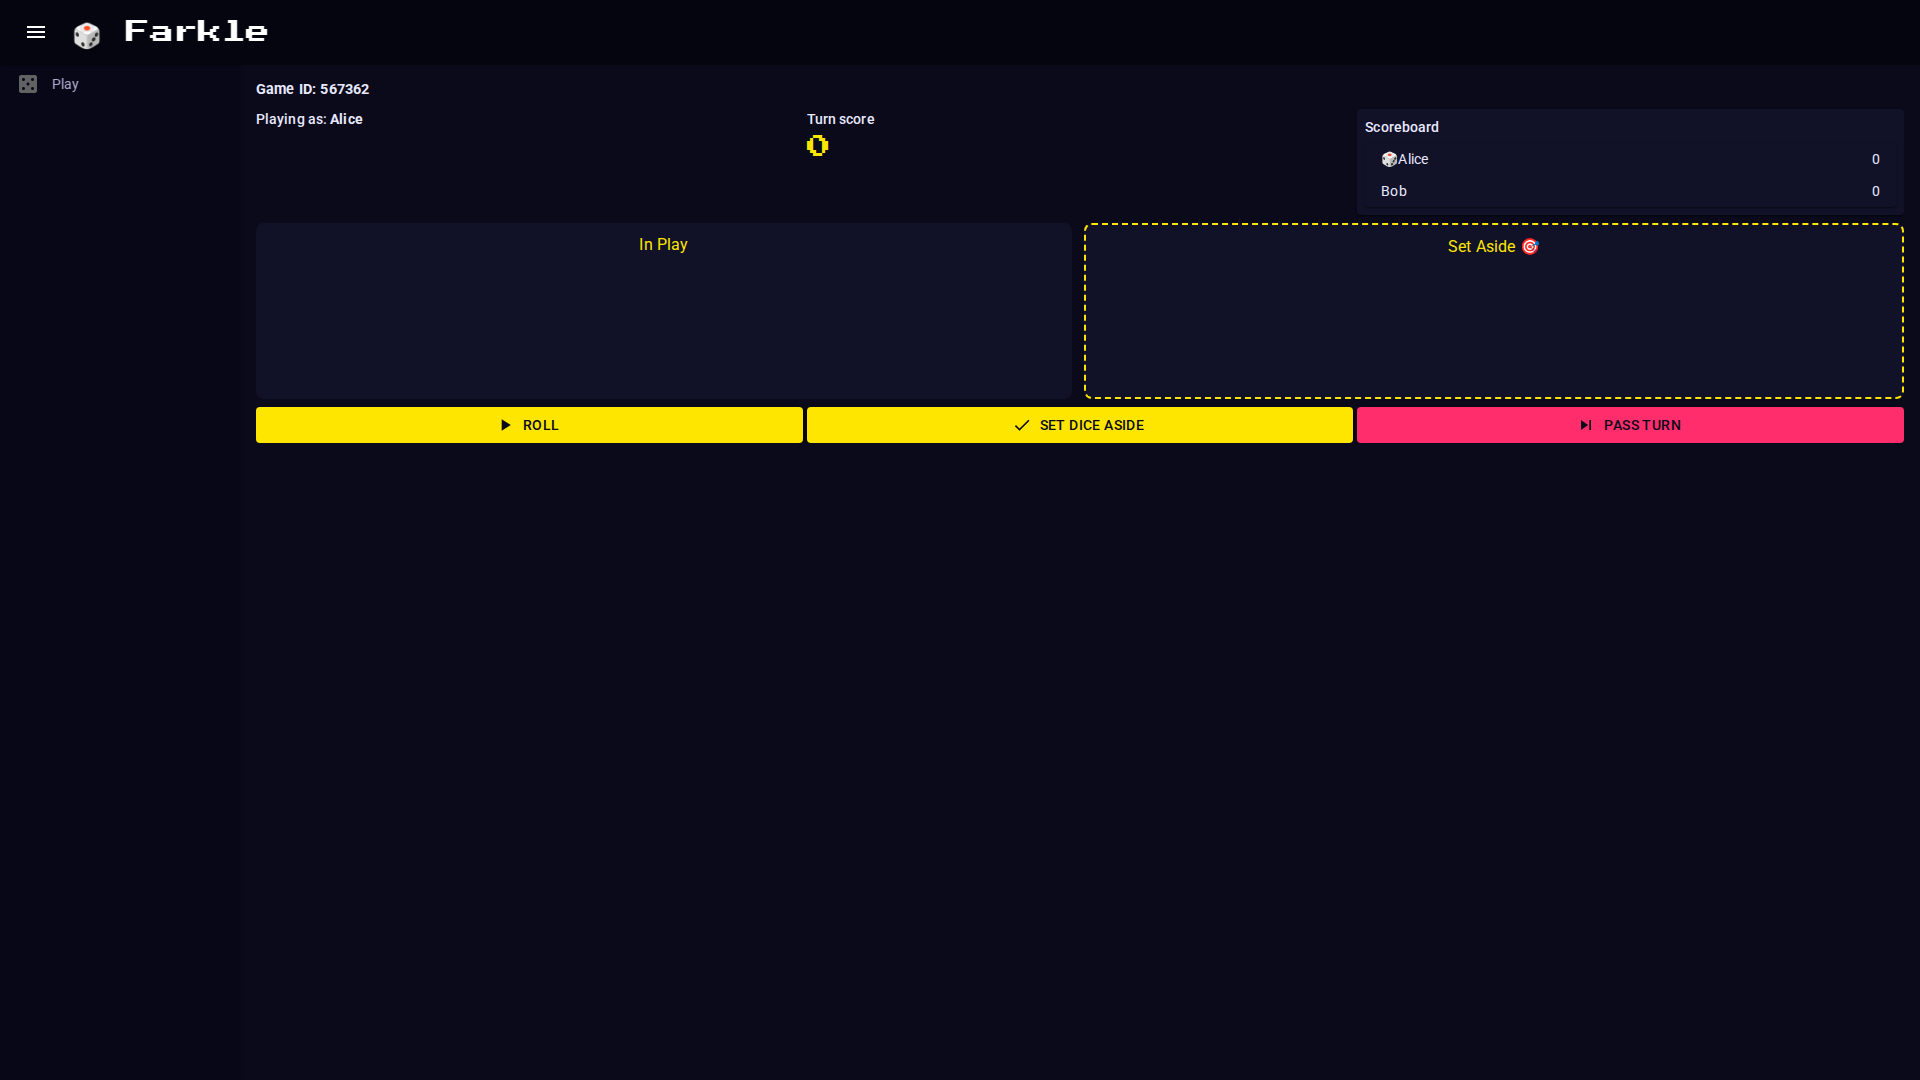The width and height of the screenshot is (1920, 1080).
Task: Click the Turn score label
Action: click(x=840, y=119)
